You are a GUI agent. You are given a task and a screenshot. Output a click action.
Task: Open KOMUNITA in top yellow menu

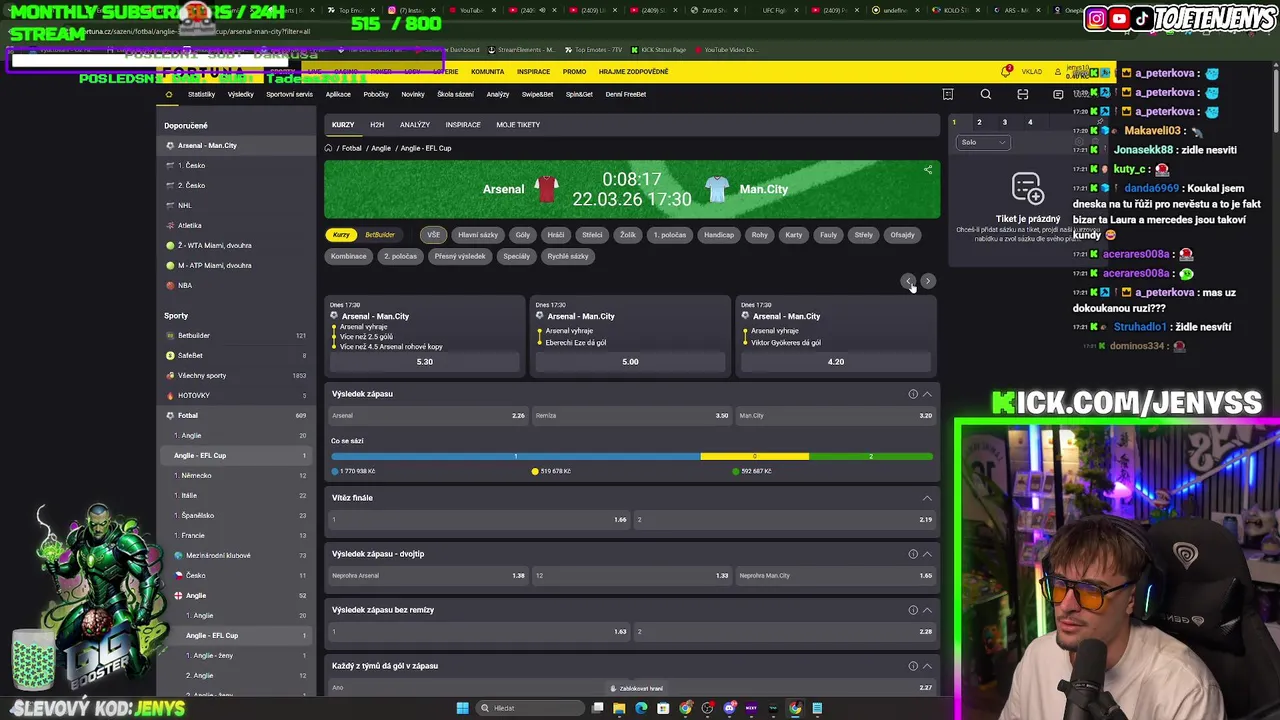pyautogui.click(x=488, y=72)
